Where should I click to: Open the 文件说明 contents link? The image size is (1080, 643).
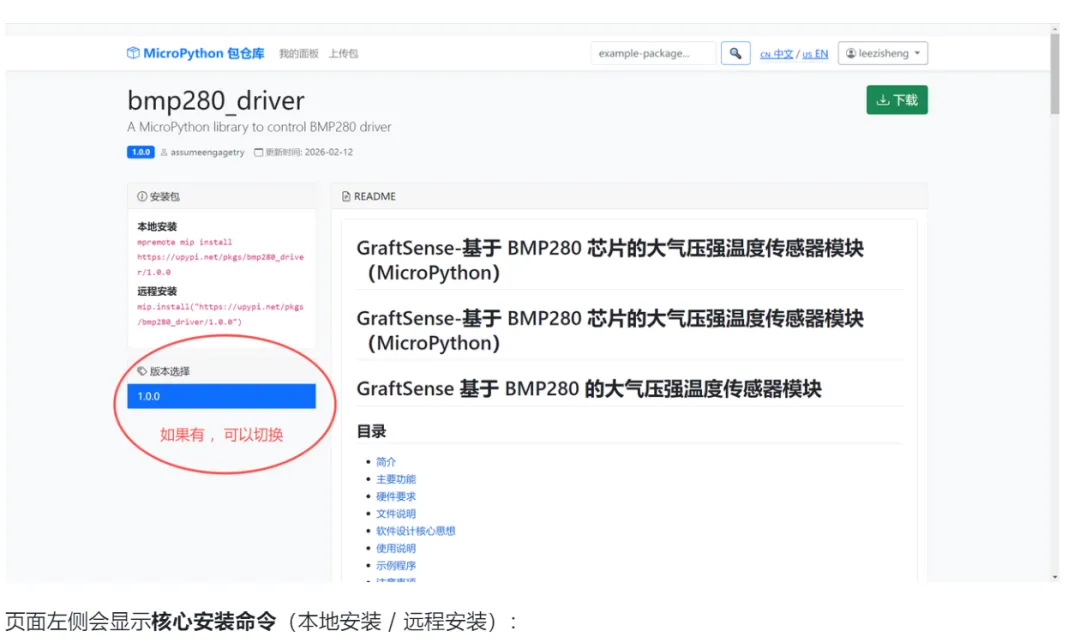click(x=396, y=513)
